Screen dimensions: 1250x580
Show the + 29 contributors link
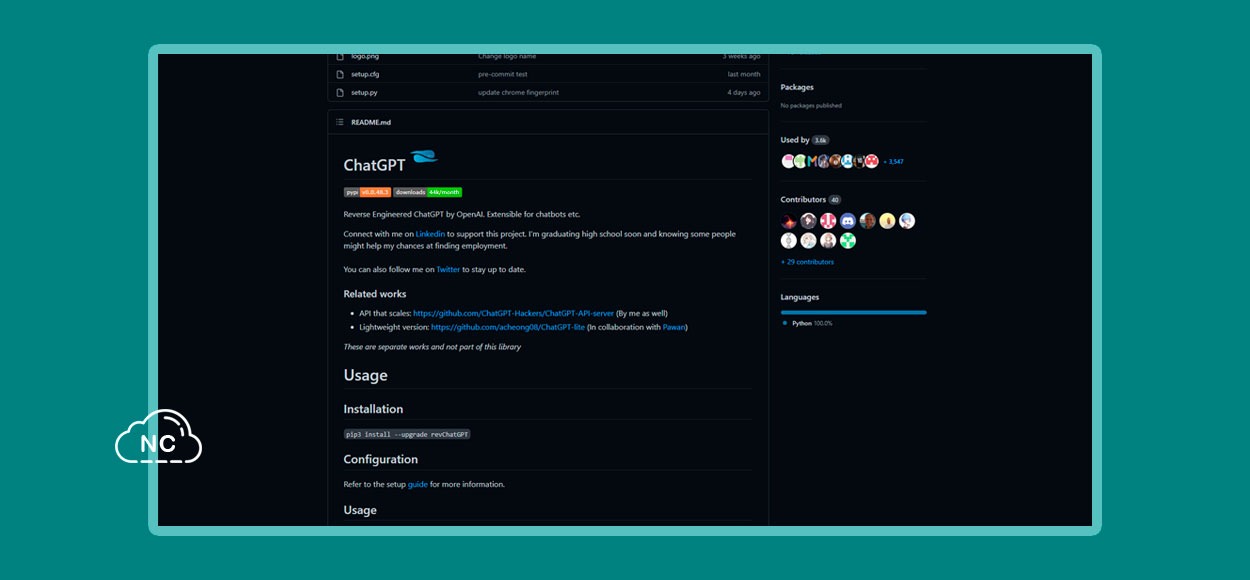click(807, 262)
